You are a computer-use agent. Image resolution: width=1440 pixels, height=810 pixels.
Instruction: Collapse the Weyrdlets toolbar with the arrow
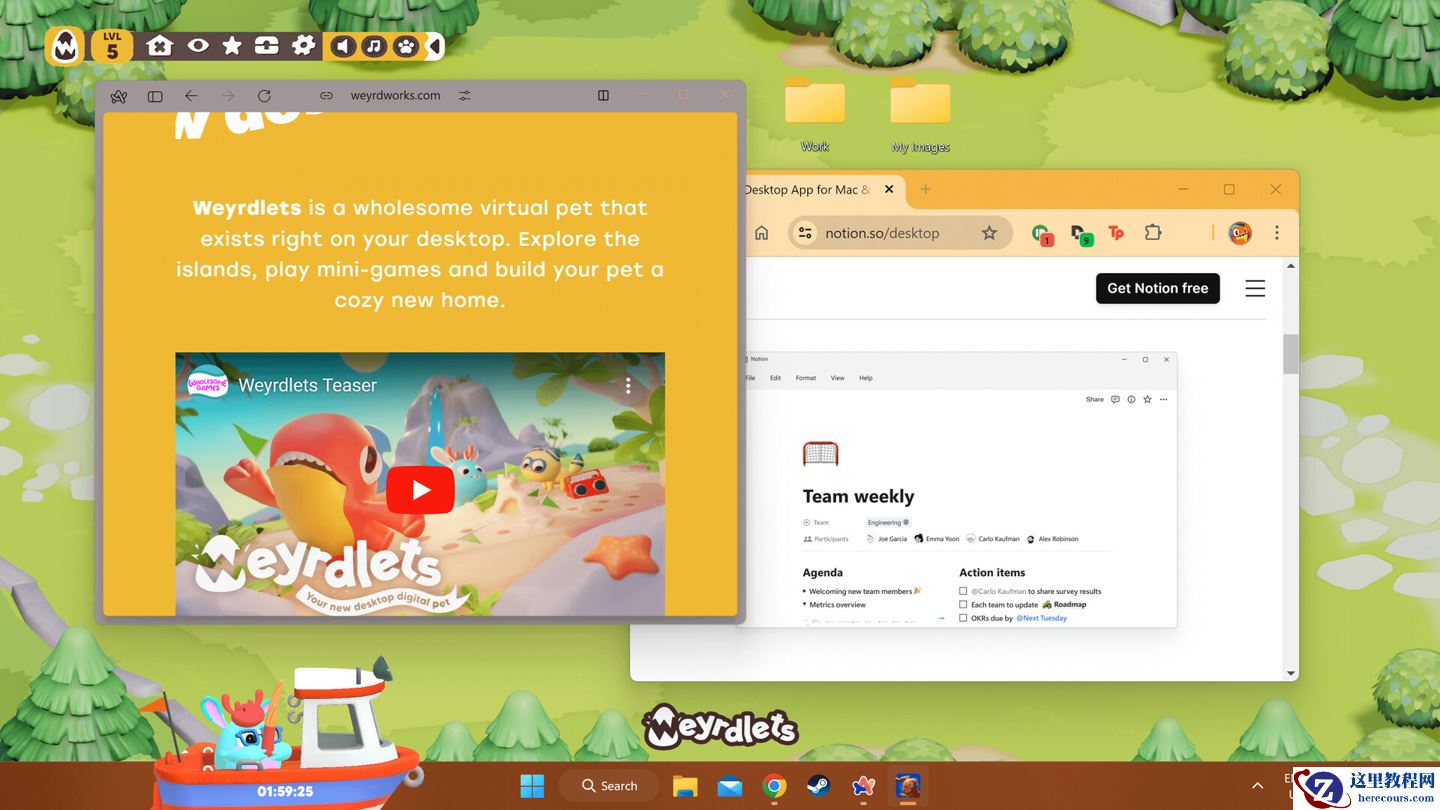click(435, 46)
